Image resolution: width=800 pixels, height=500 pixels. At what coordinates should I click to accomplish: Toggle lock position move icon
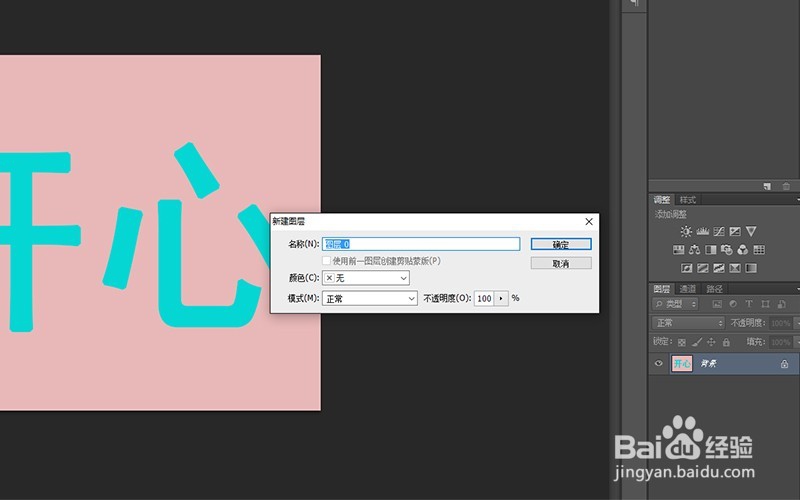711,342
